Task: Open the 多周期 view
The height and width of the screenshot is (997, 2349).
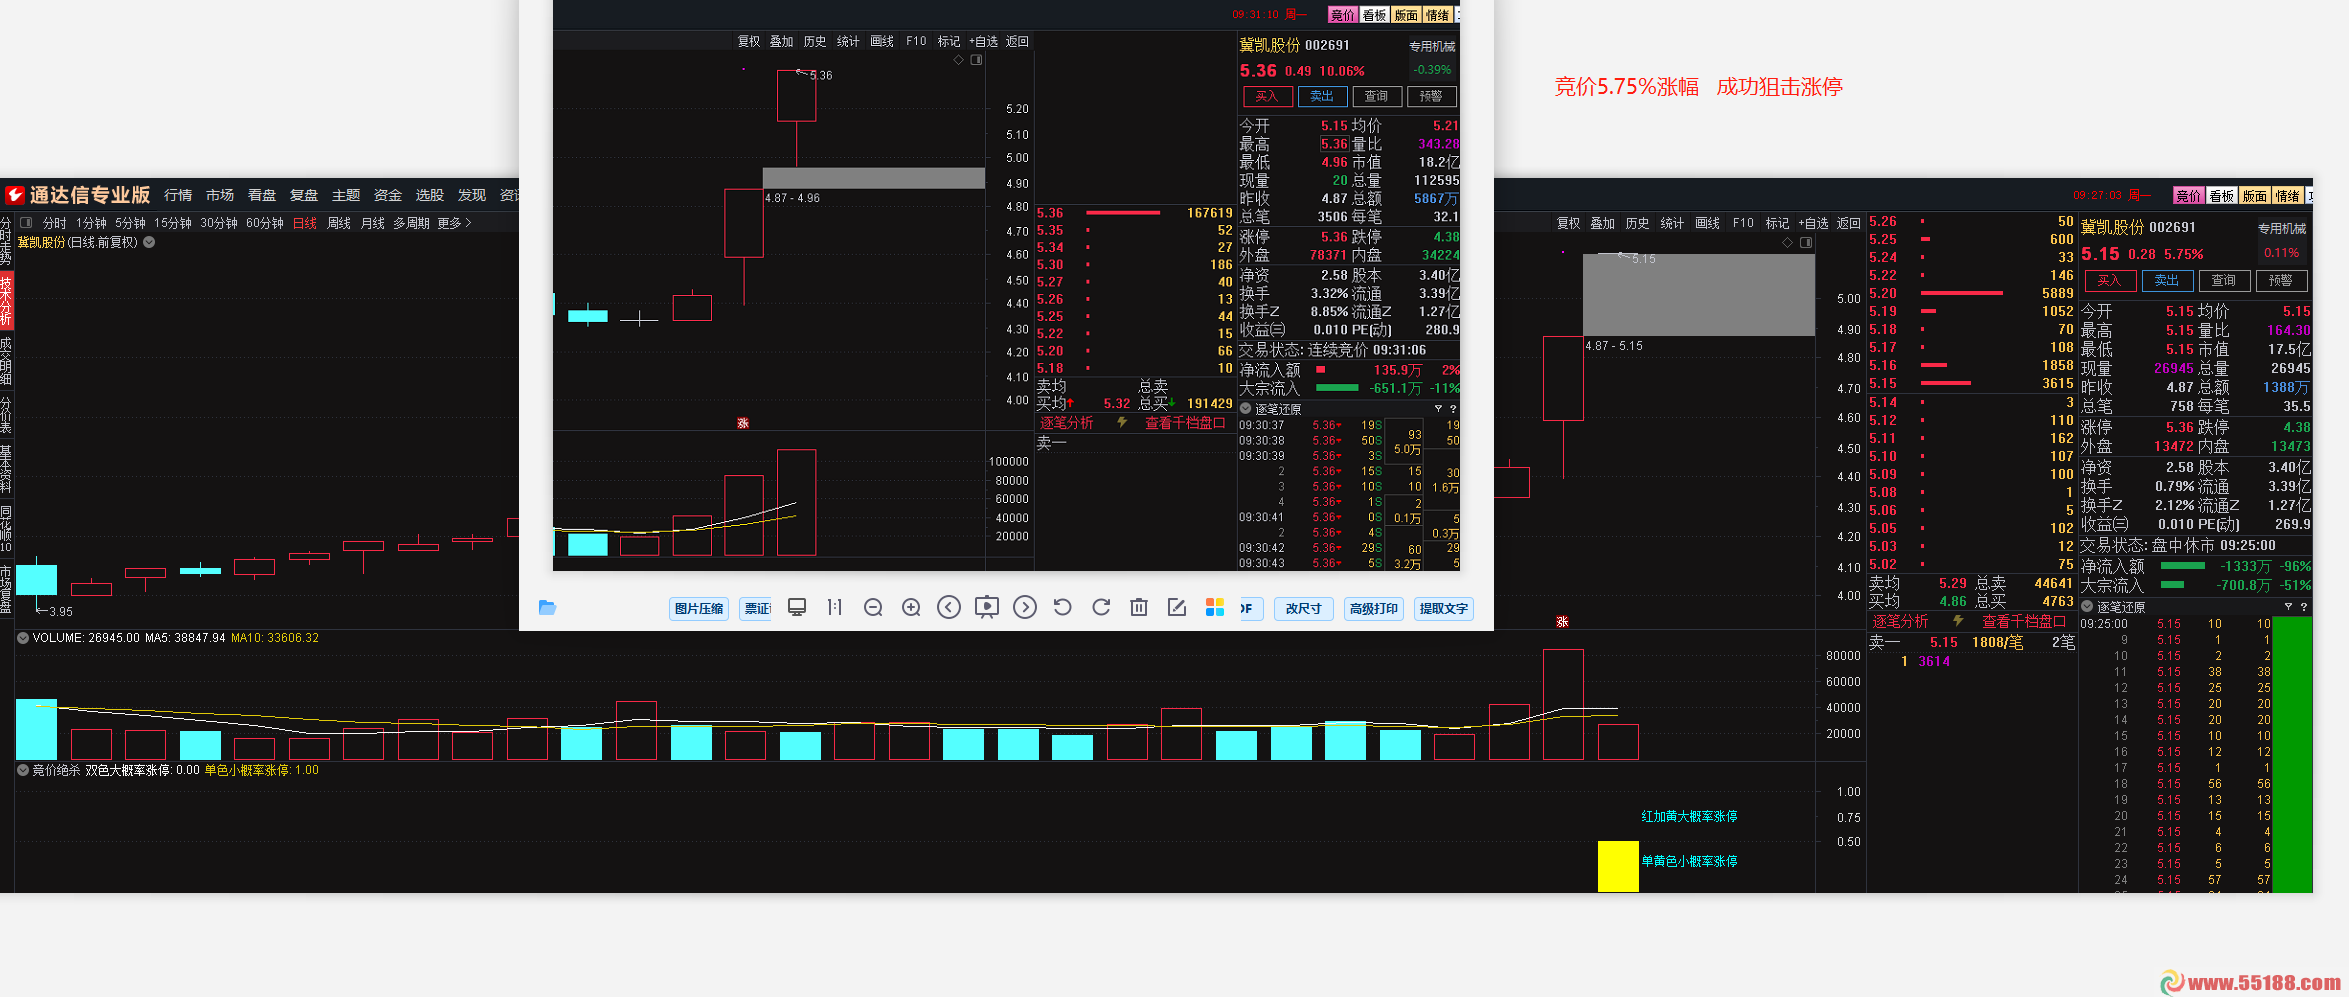Action: click(411, 224)
